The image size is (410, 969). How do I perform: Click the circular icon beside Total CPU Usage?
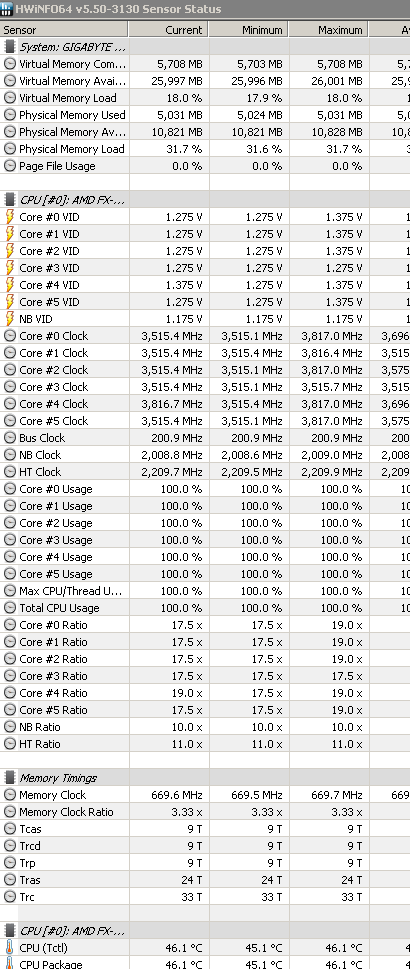[9, 607]
